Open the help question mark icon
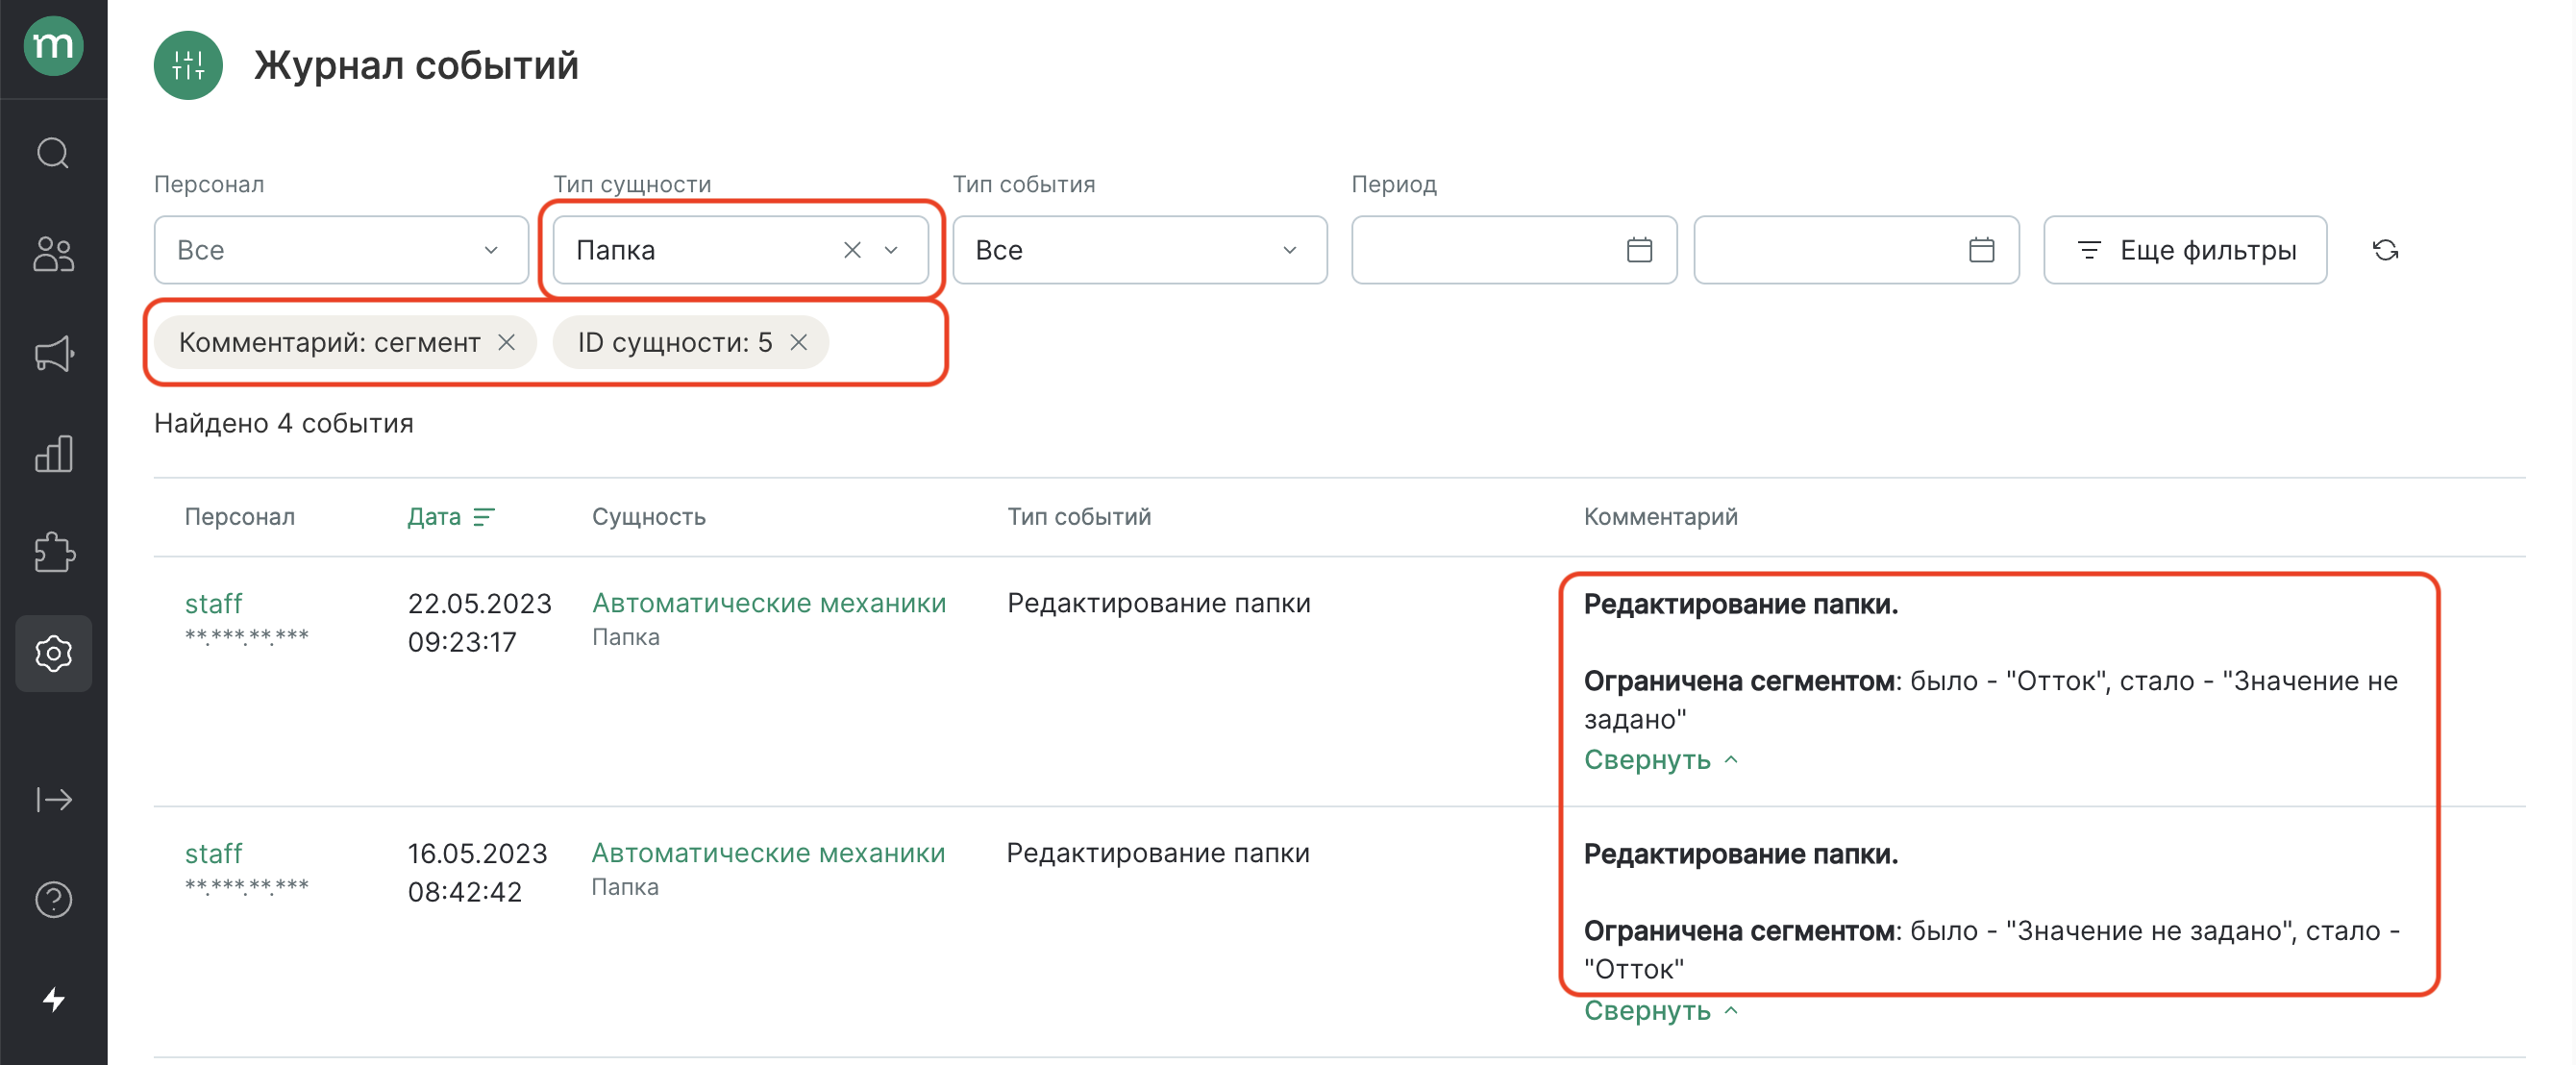The width and height of the screenshot is (2576, 1065). [53, 900]
